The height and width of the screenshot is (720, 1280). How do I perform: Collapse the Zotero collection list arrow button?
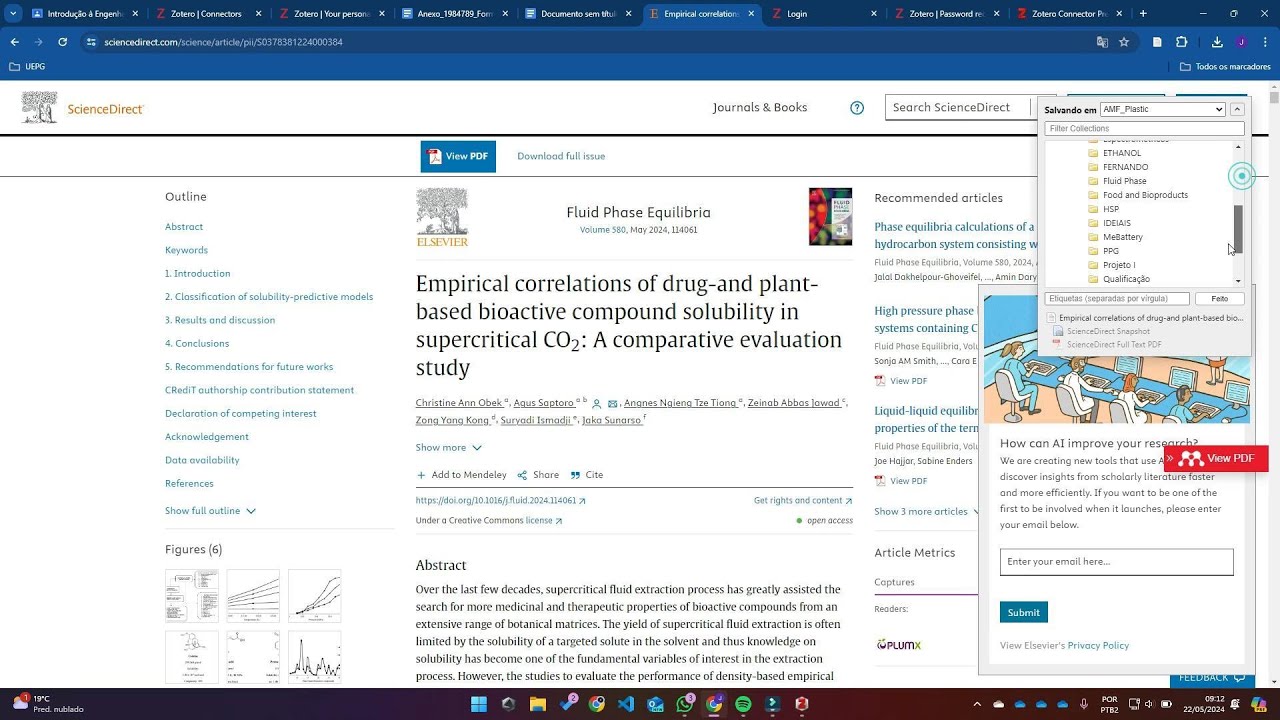[x=1237, y=109]
